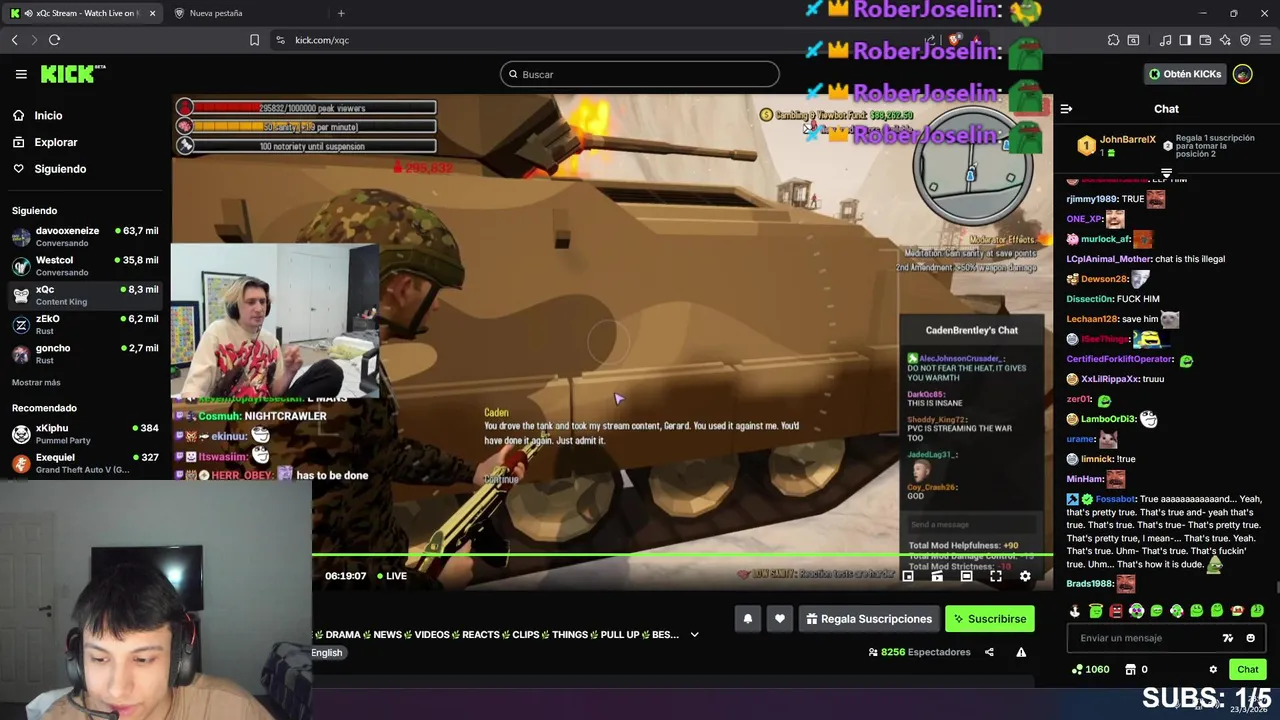Open the site settings icon beside the URL

tap(280, 40)
